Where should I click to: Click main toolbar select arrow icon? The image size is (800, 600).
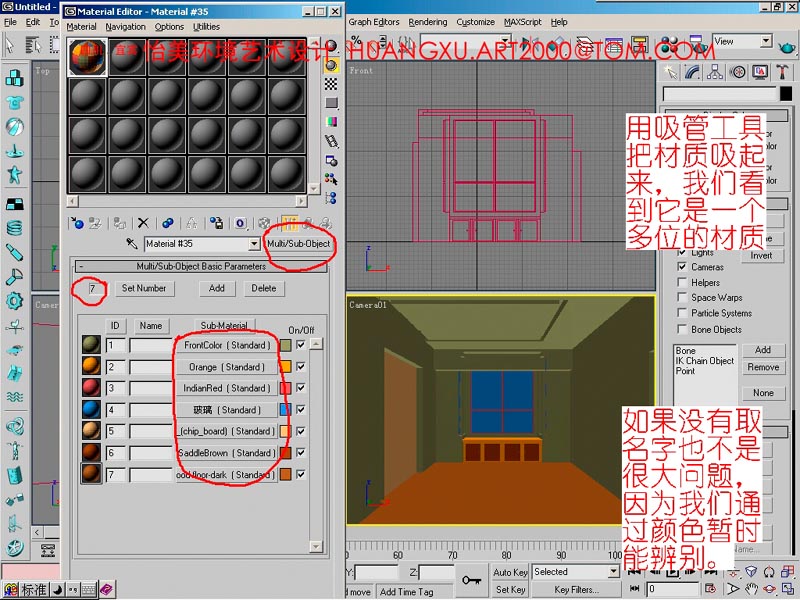click(x=9, y=44)
